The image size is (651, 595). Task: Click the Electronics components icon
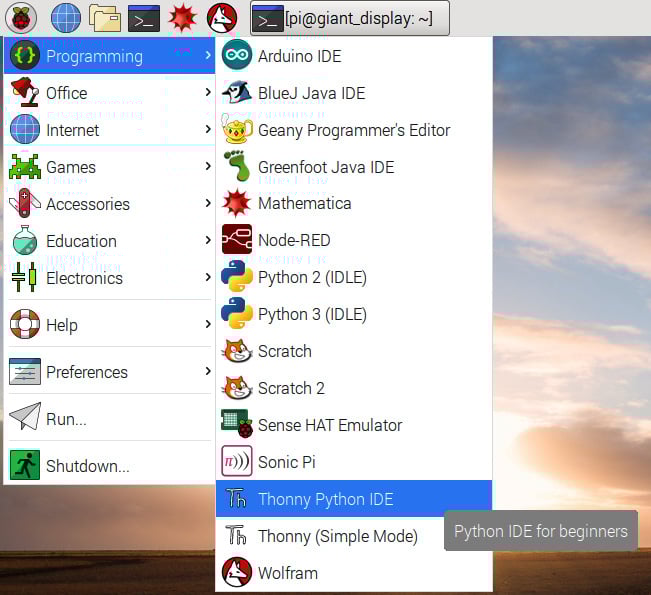[24, 277]
